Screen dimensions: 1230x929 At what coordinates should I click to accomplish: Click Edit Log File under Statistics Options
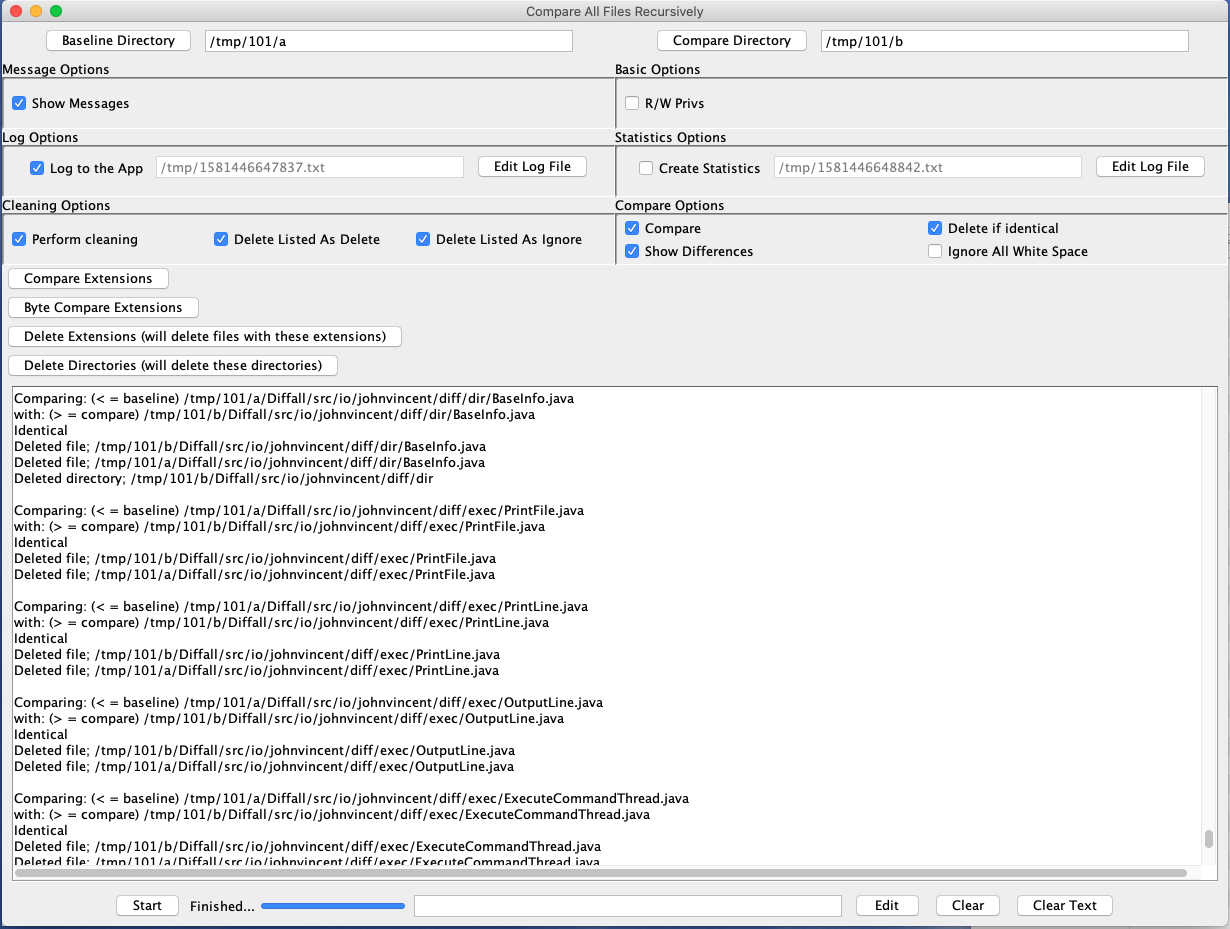(x=1150, y=167)
